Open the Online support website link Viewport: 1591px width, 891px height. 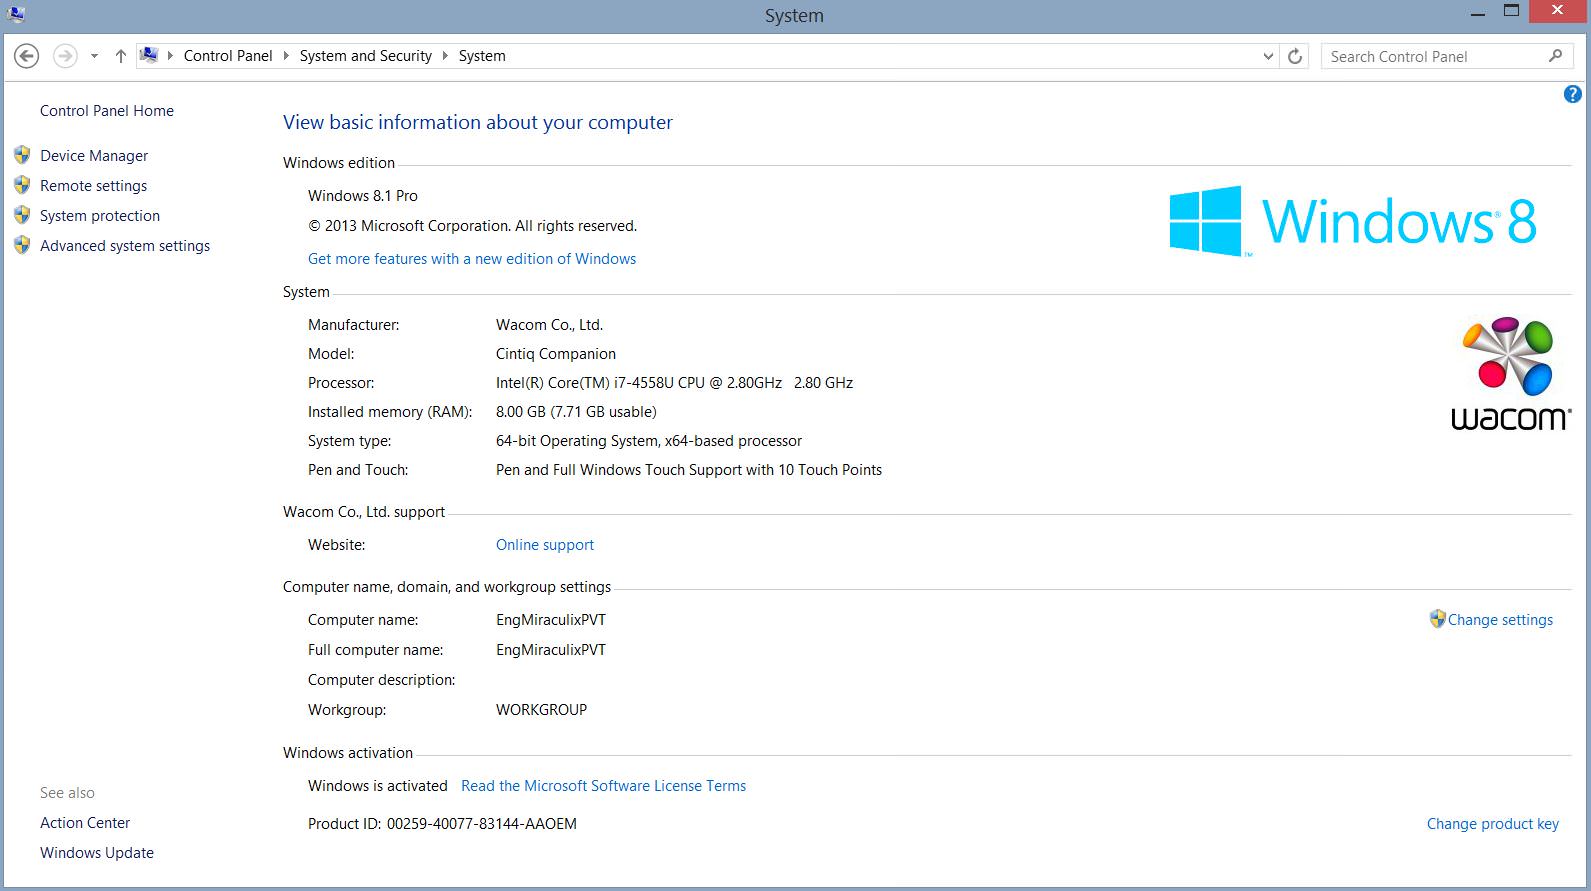(545, 545)
